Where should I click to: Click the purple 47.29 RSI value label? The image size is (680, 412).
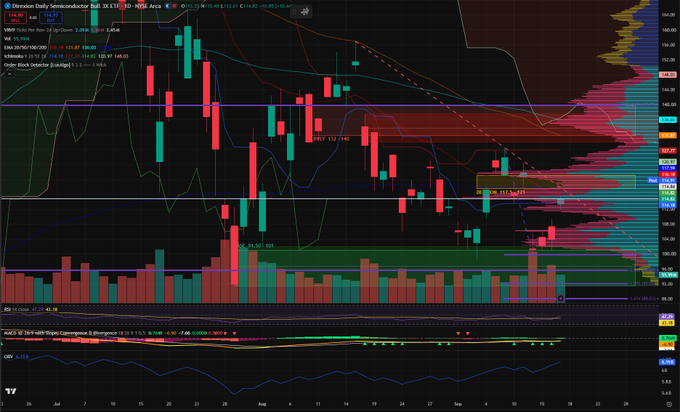[x=667, y=317]
